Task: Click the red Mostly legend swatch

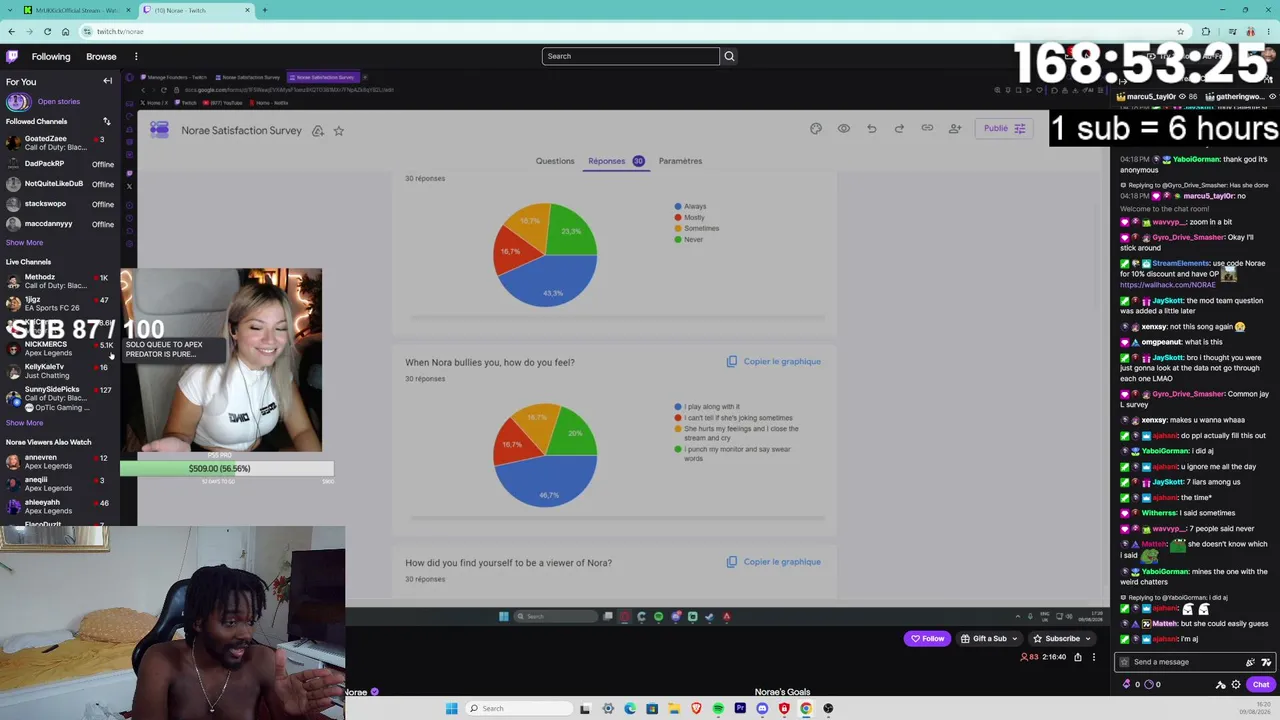Action: pos(678,217)
